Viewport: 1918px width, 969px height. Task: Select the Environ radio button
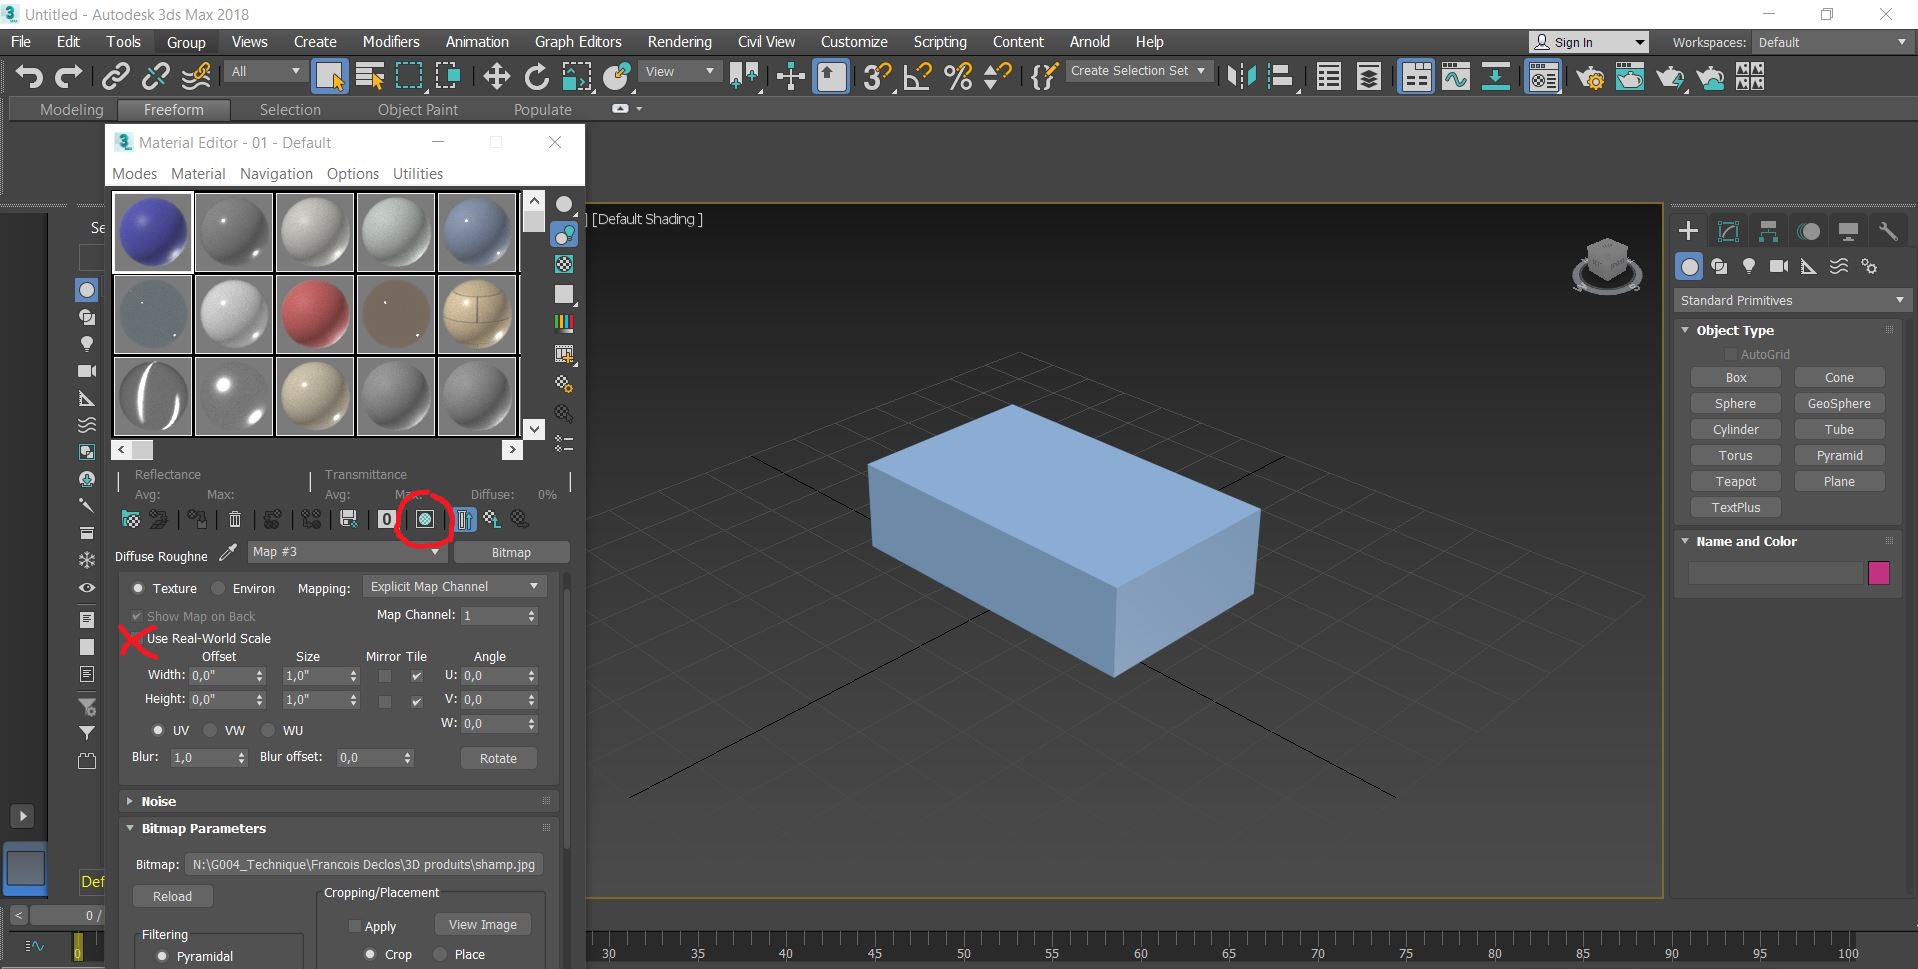219,589
